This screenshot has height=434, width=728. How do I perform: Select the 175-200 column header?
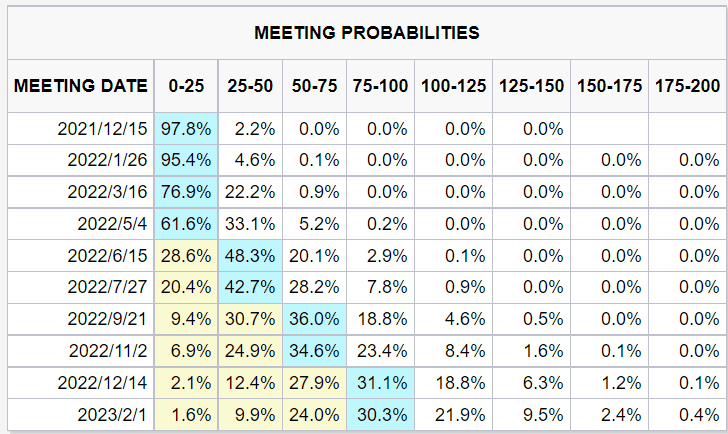tap(687, 86)
